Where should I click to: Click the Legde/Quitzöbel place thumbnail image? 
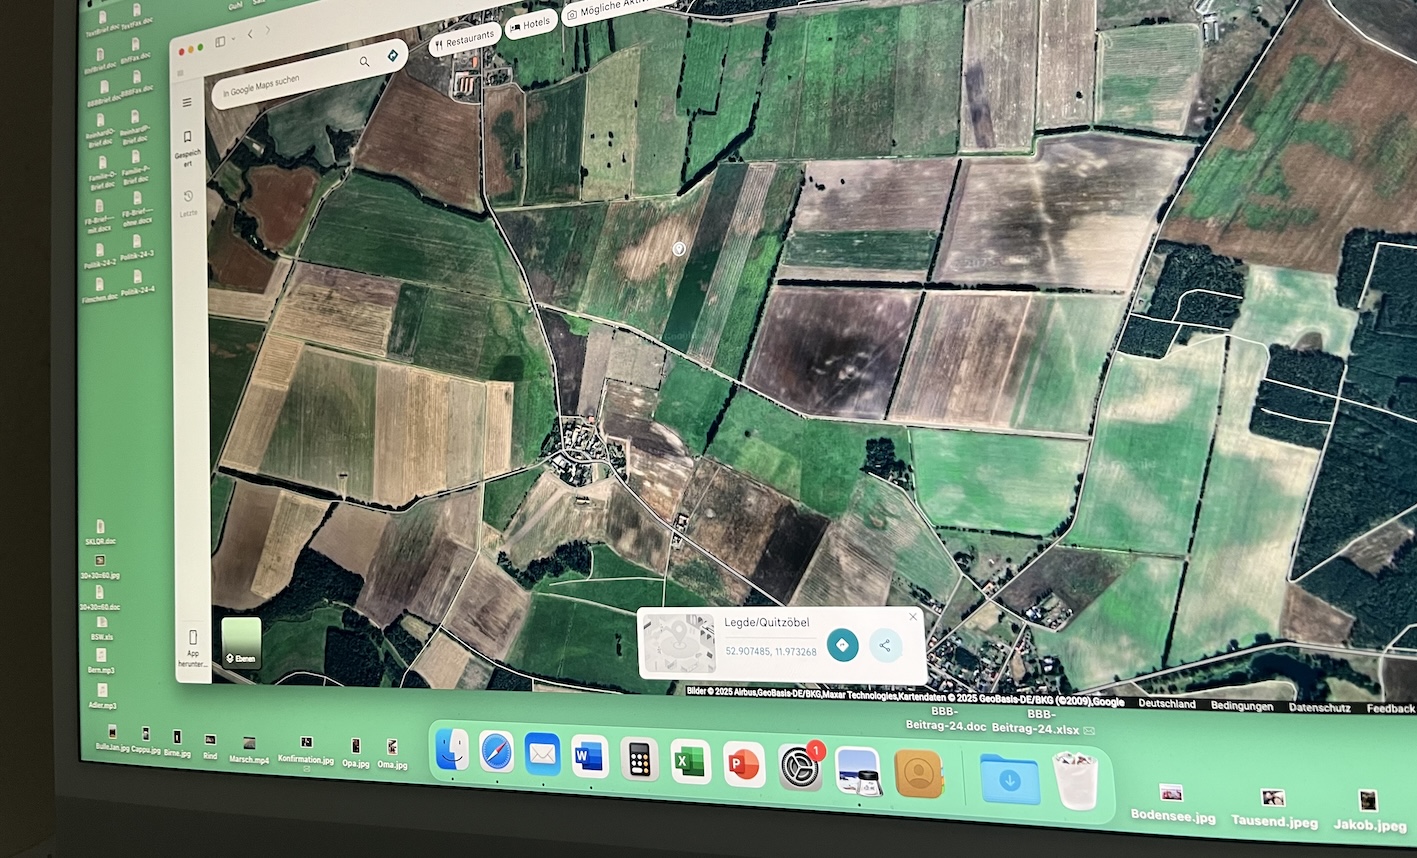tap(679, 643)
